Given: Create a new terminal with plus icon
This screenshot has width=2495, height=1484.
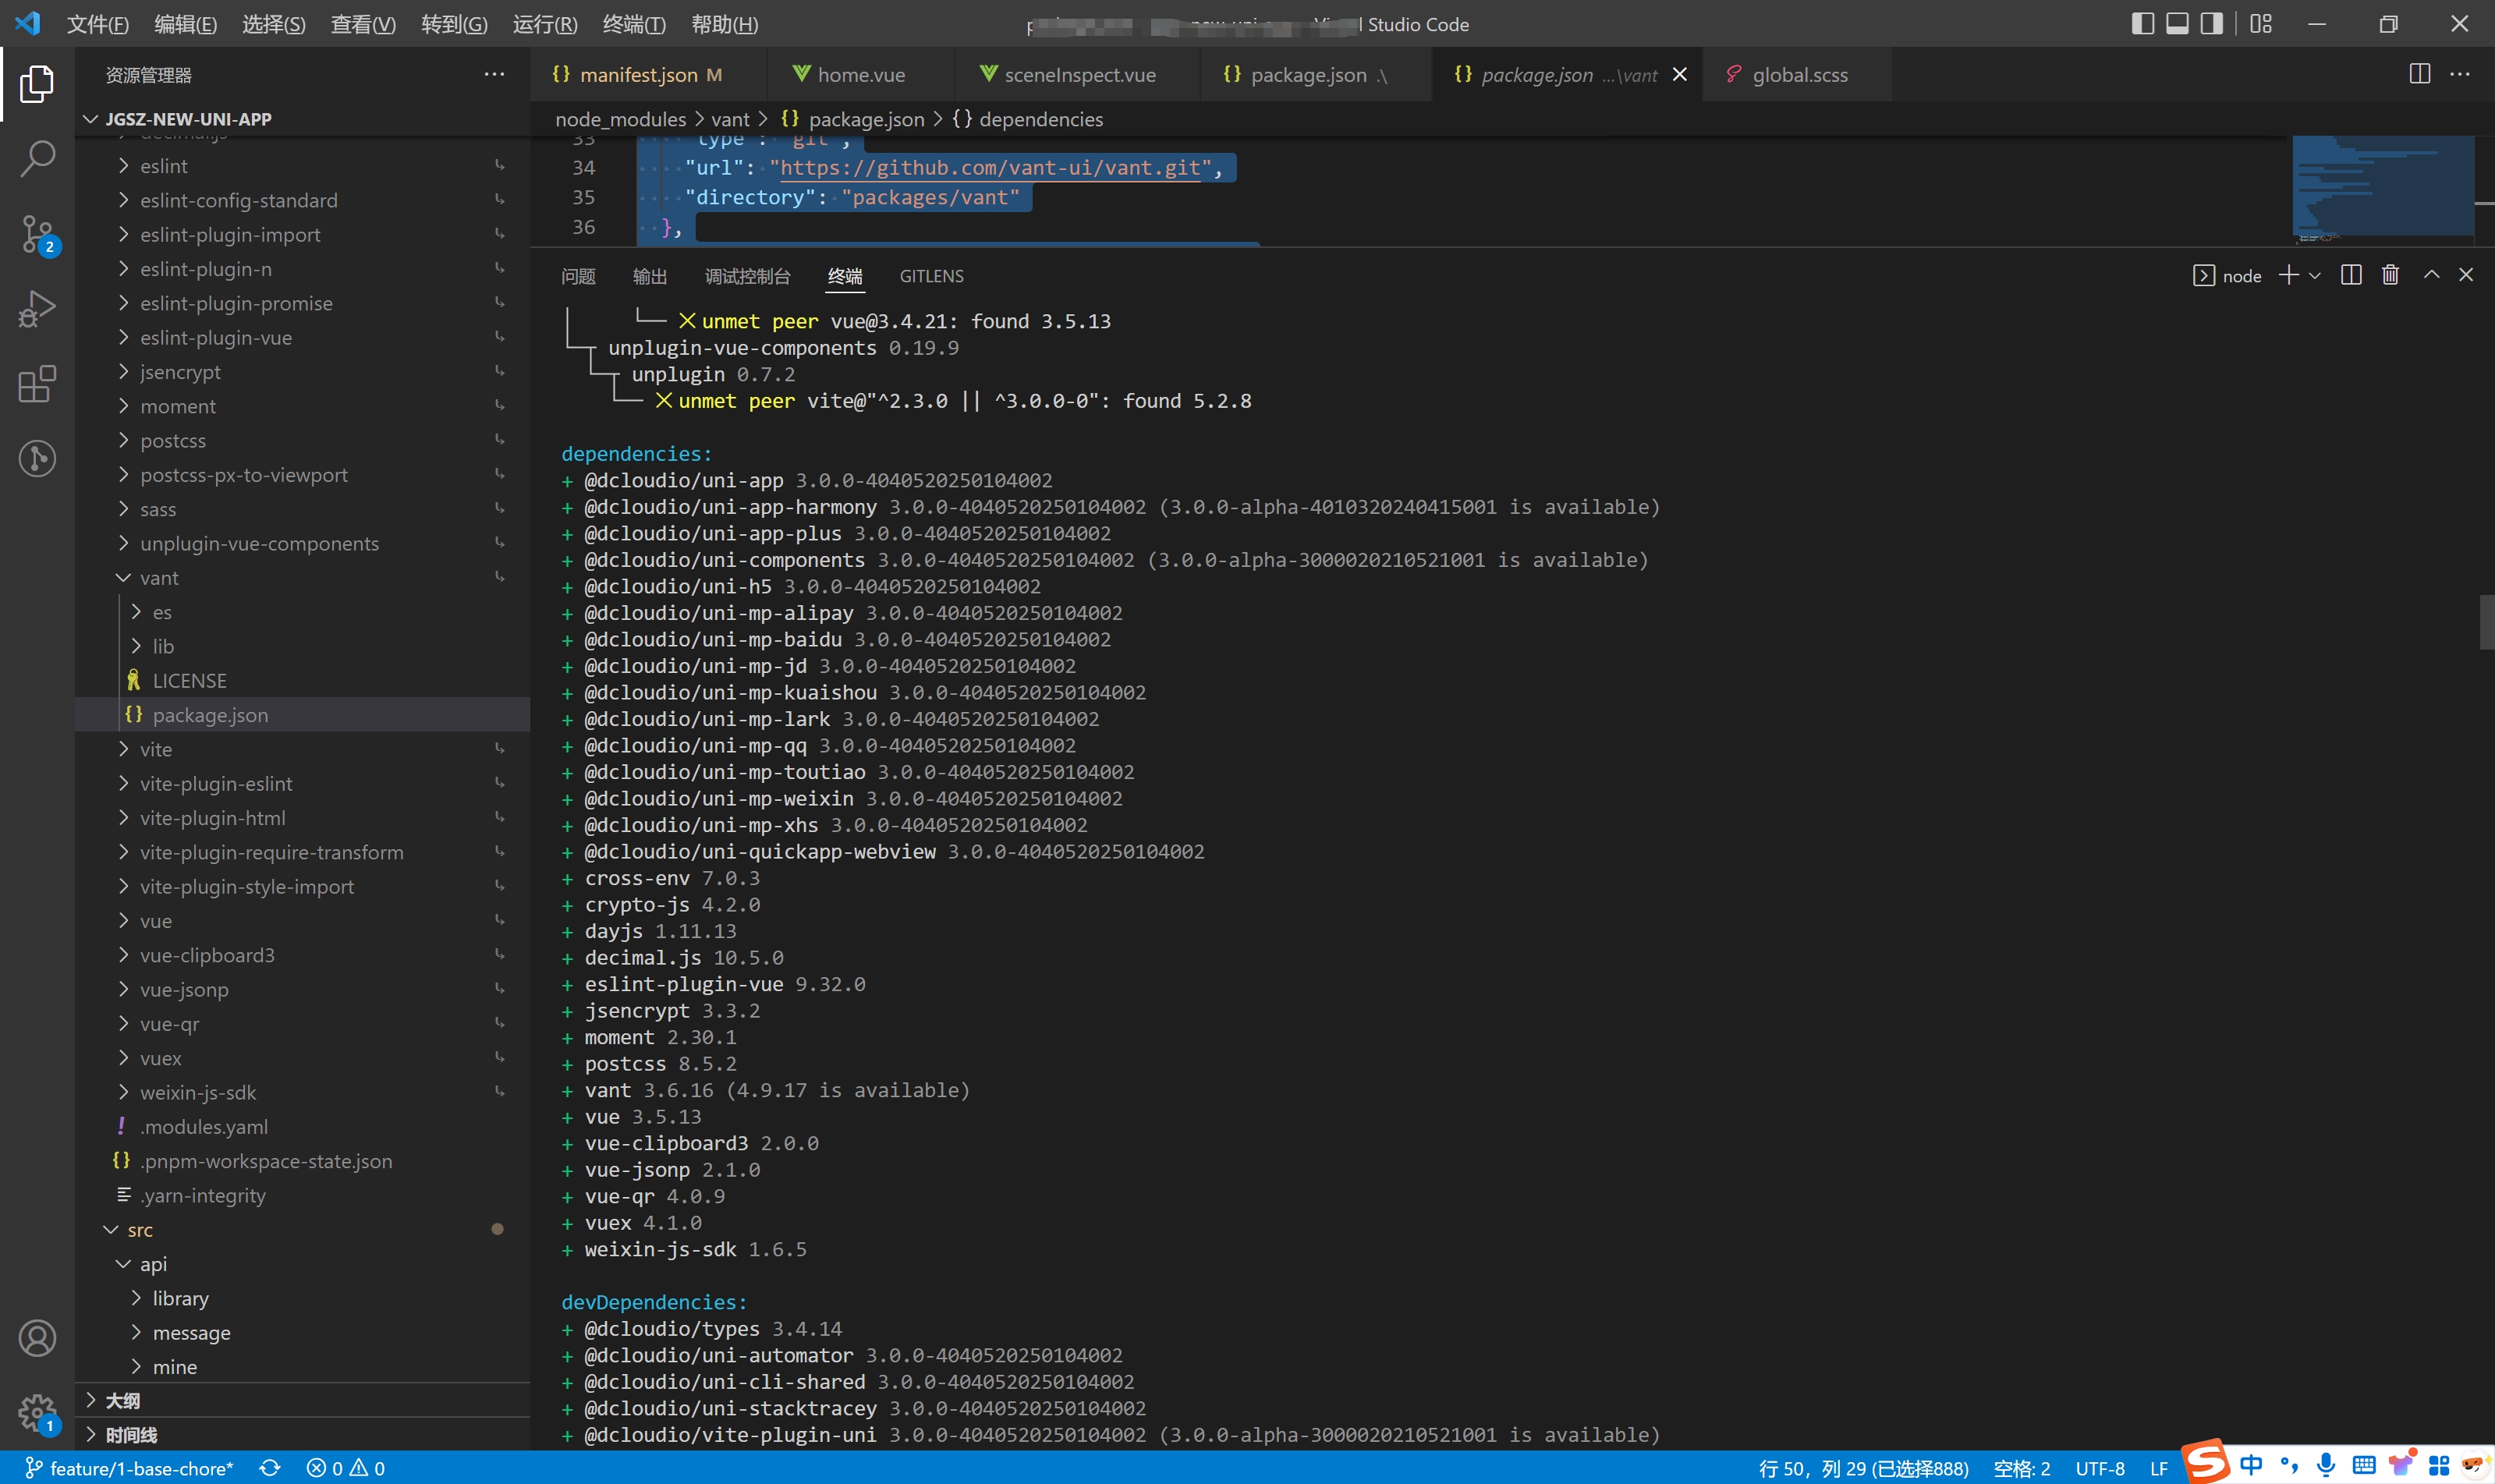Looking at the screenshot, I should pos(2288,275).
